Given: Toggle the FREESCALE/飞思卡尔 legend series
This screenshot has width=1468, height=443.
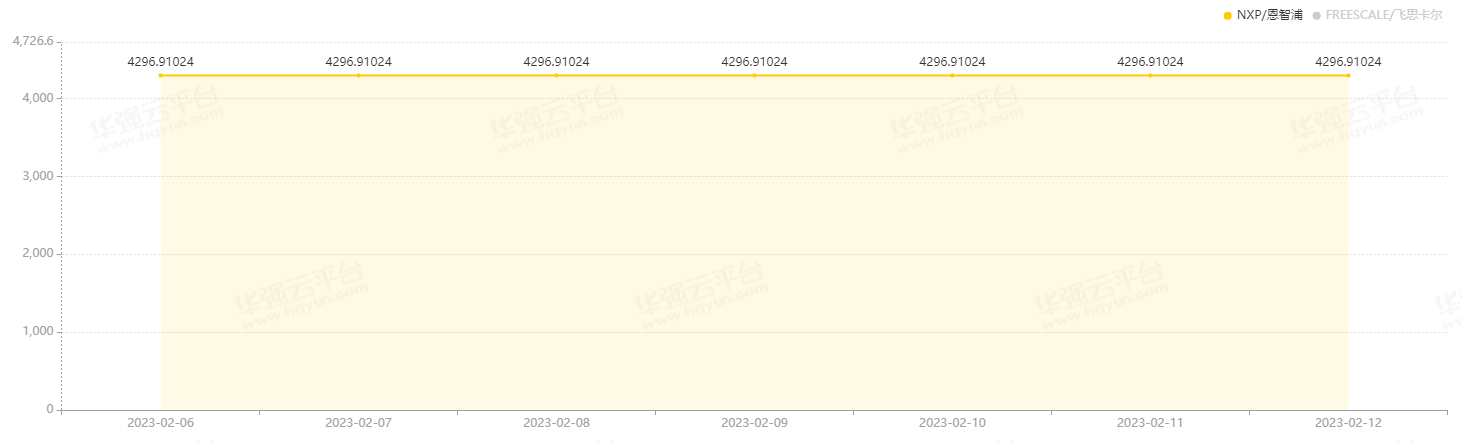Looking at the screenshot, I should tap(1377, 15).
